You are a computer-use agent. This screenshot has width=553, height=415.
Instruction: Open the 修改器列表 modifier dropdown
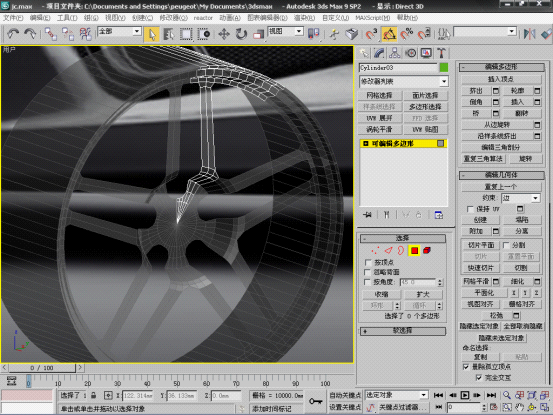coord(403,81)
